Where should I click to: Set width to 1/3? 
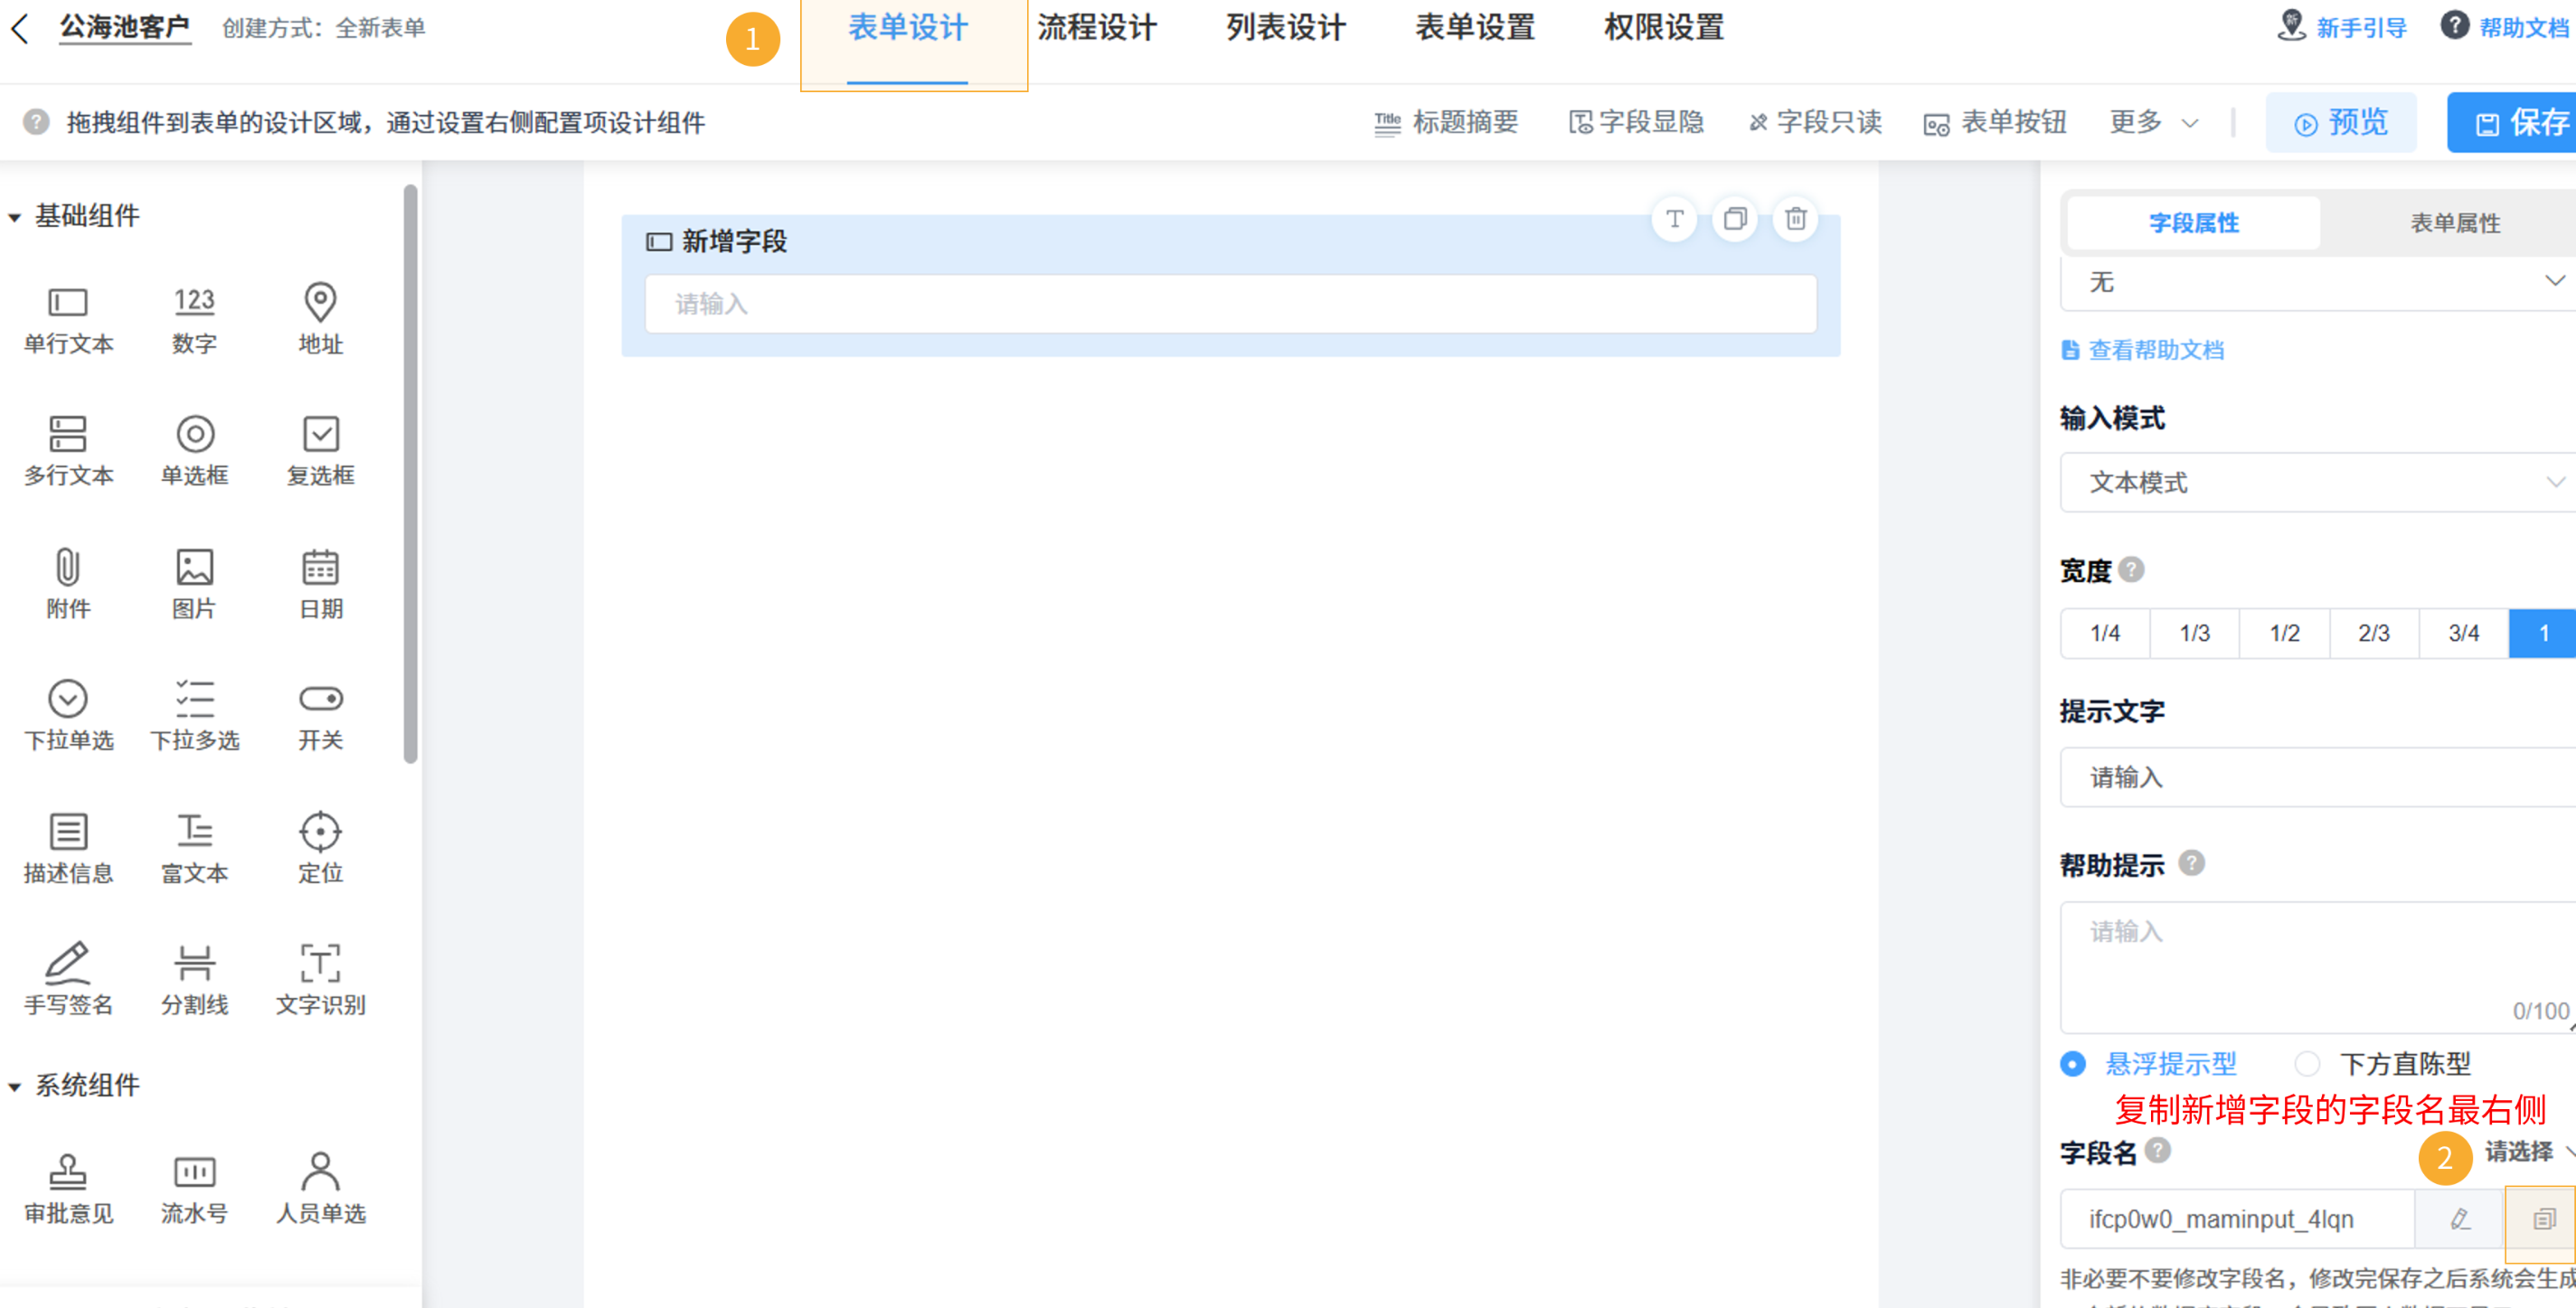pyautogui.click(x=2195, y=633)
